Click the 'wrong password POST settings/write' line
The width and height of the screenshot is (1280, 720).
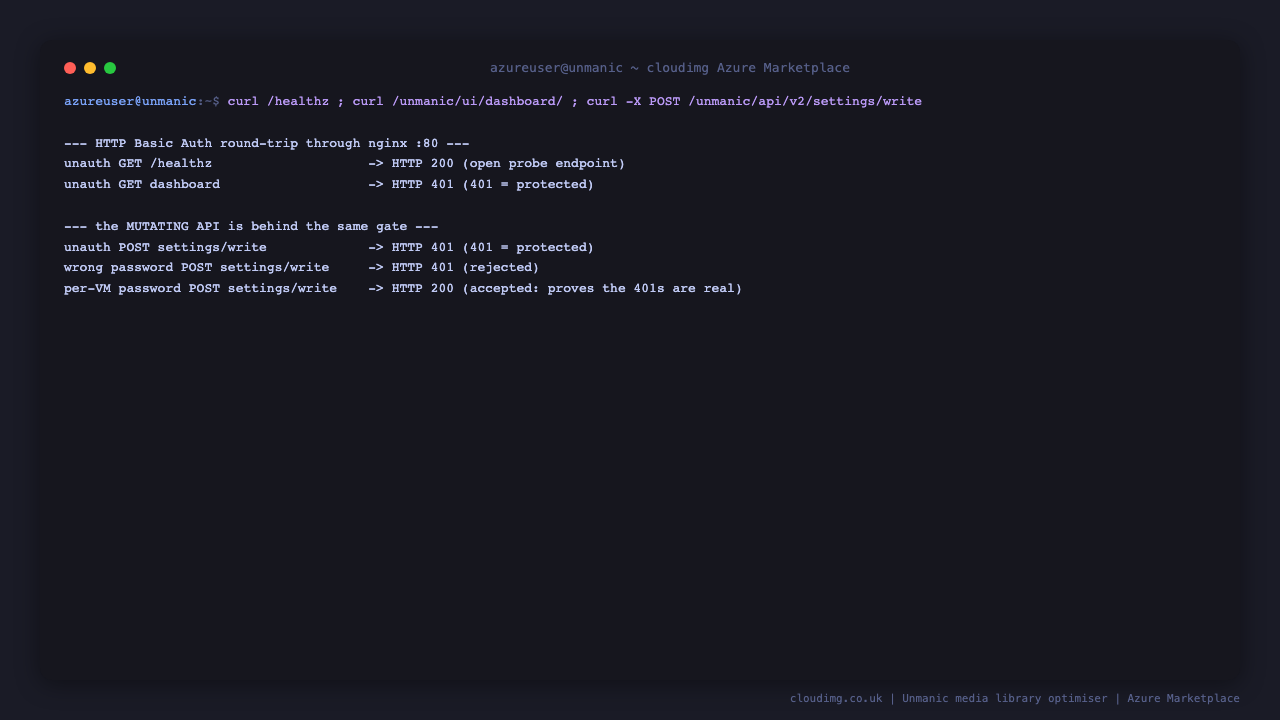pos(196,267)
